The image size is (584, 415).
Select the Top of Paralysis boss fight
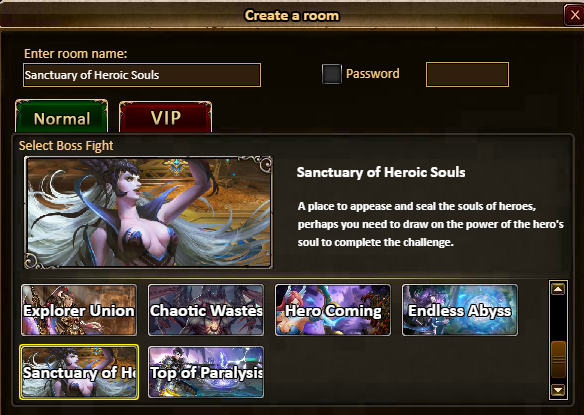(206, 372)
